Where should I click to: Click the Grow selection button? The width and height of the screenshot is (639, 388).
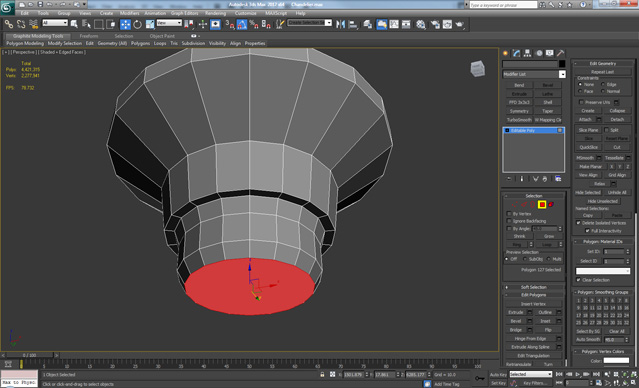(549, 236)
